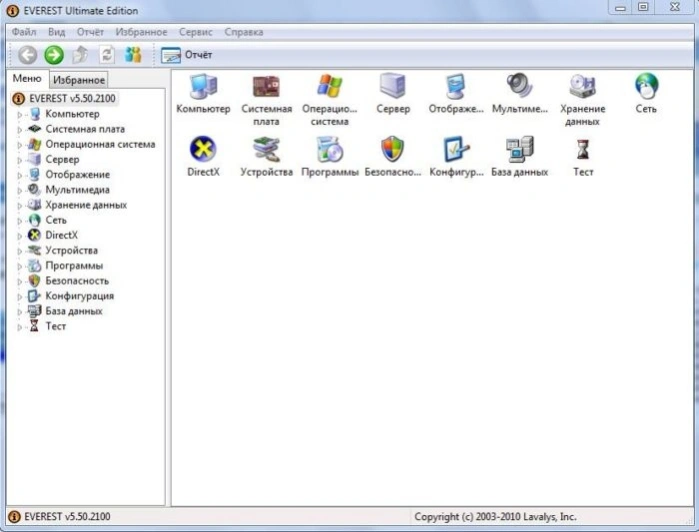Open the Тест hourglass icon in main pane
The height and width of the screenshot is (532, 699).
[x=583, y=149]
